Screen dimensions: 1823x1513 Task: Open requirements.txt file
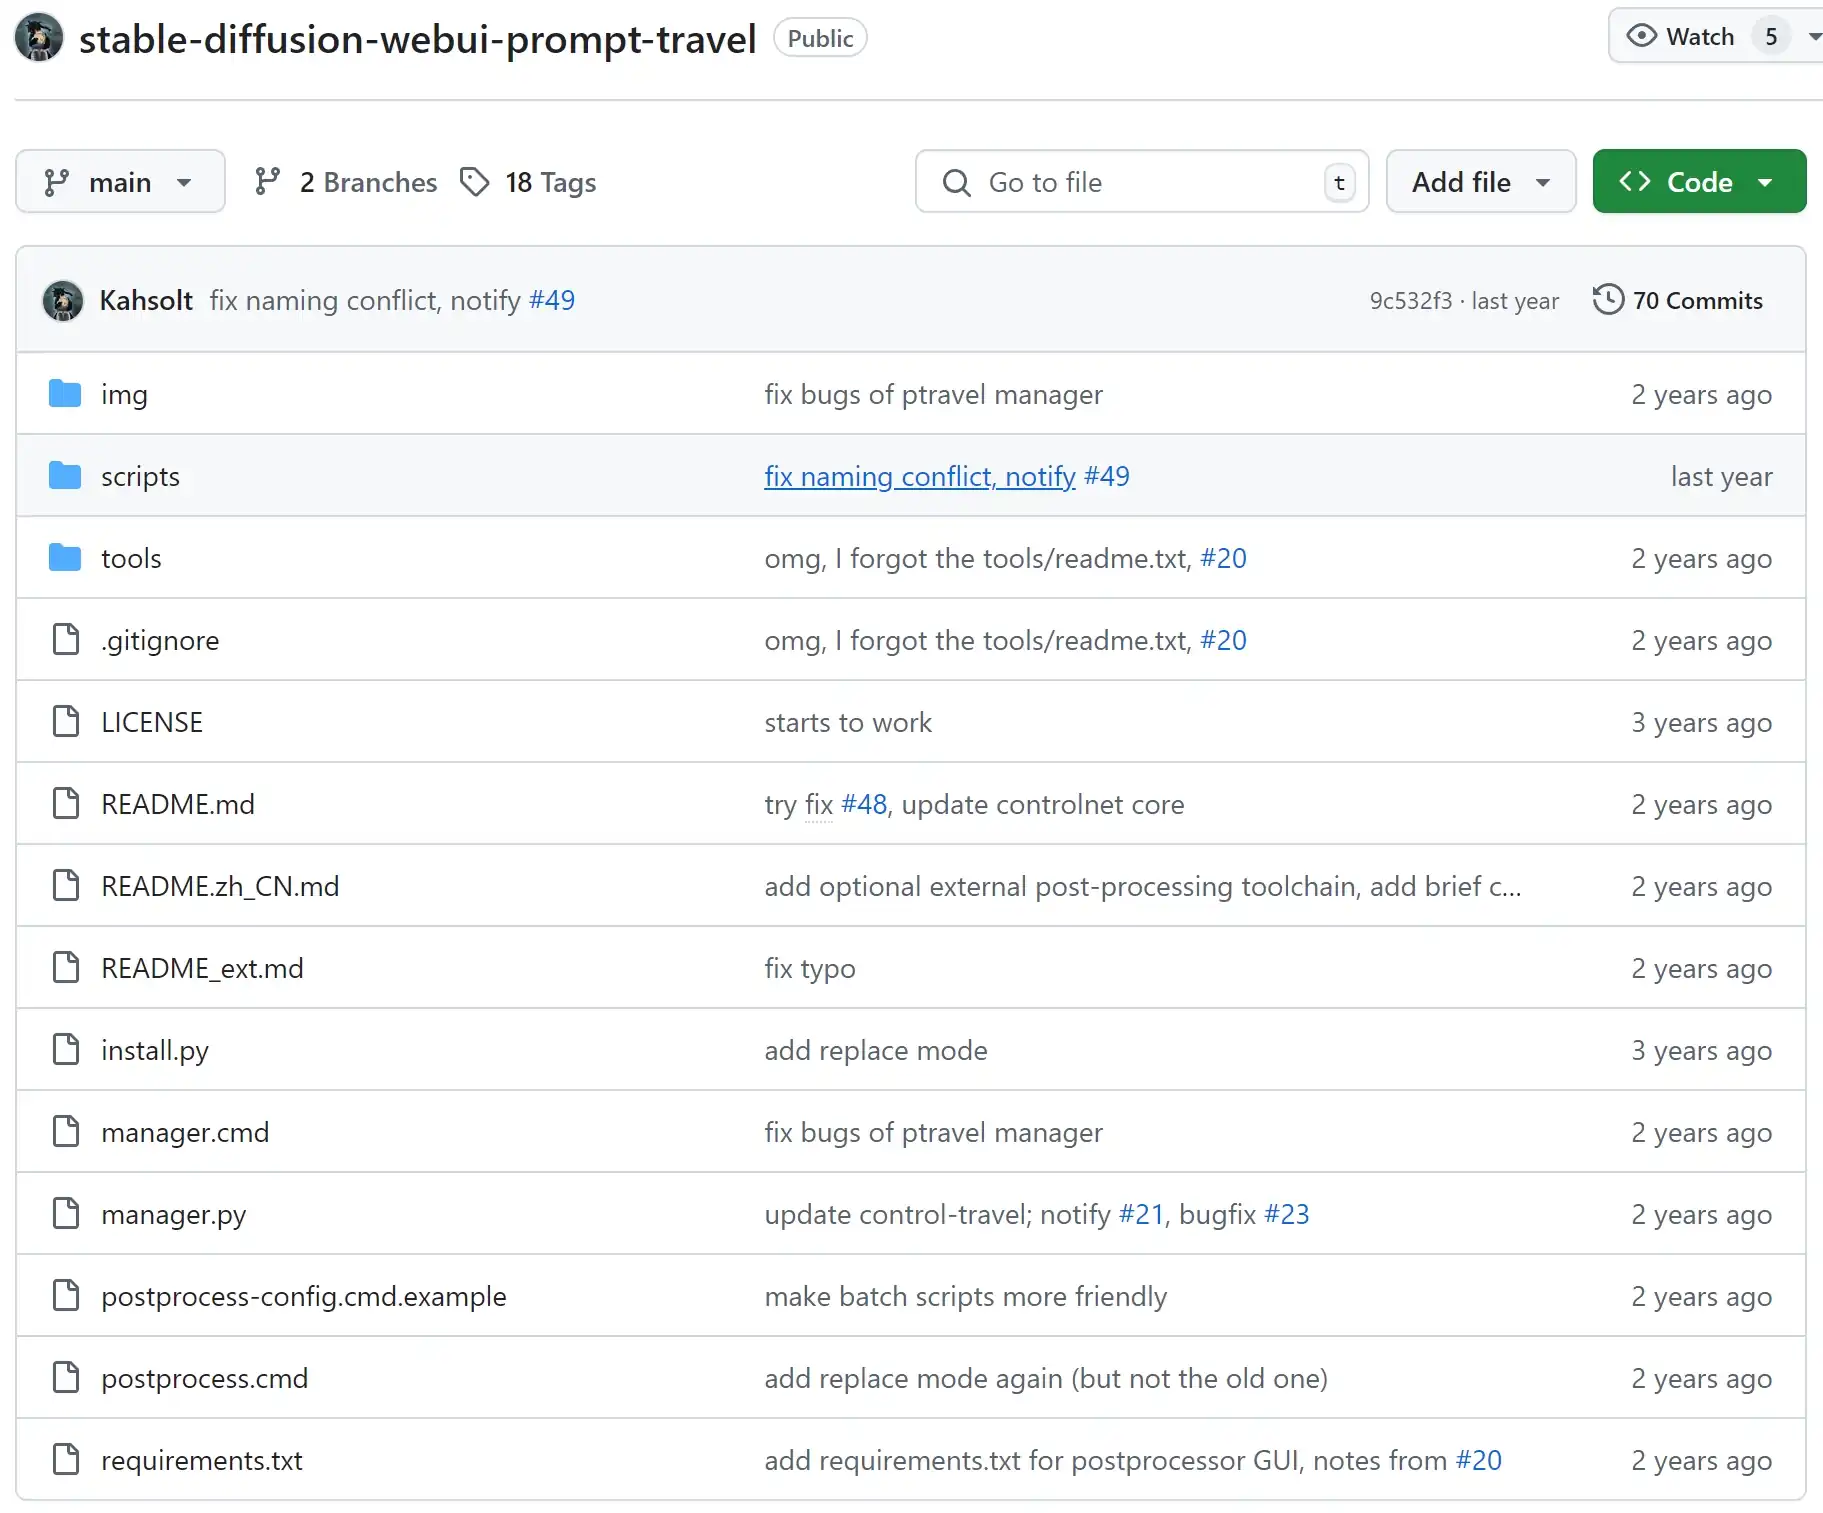click(x=202, y=1460)
